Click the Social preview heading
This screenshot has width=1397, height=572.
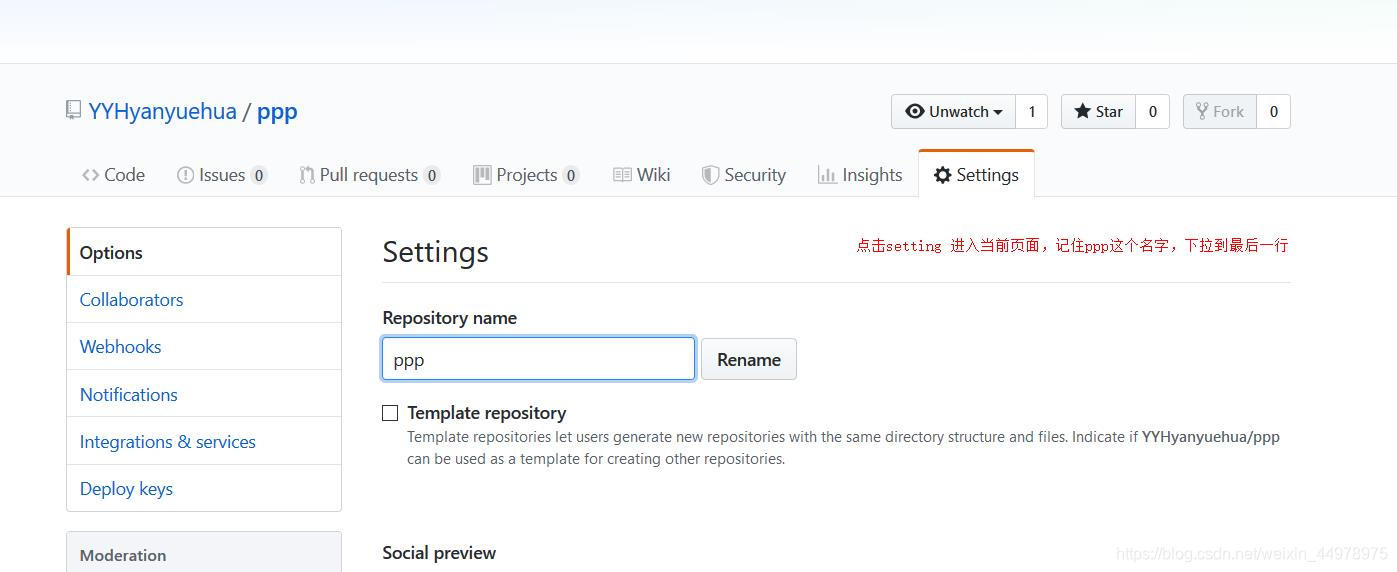coord(439,553)
